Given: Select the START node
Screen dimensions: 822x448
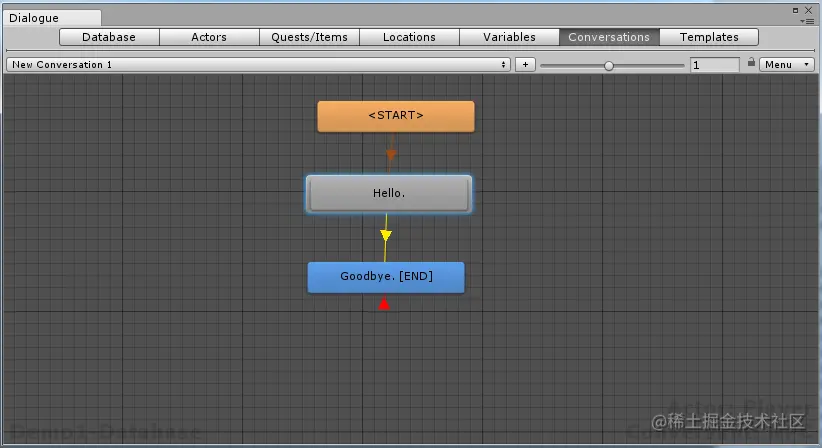Looking at the screenshot, I should coord(396,116).
